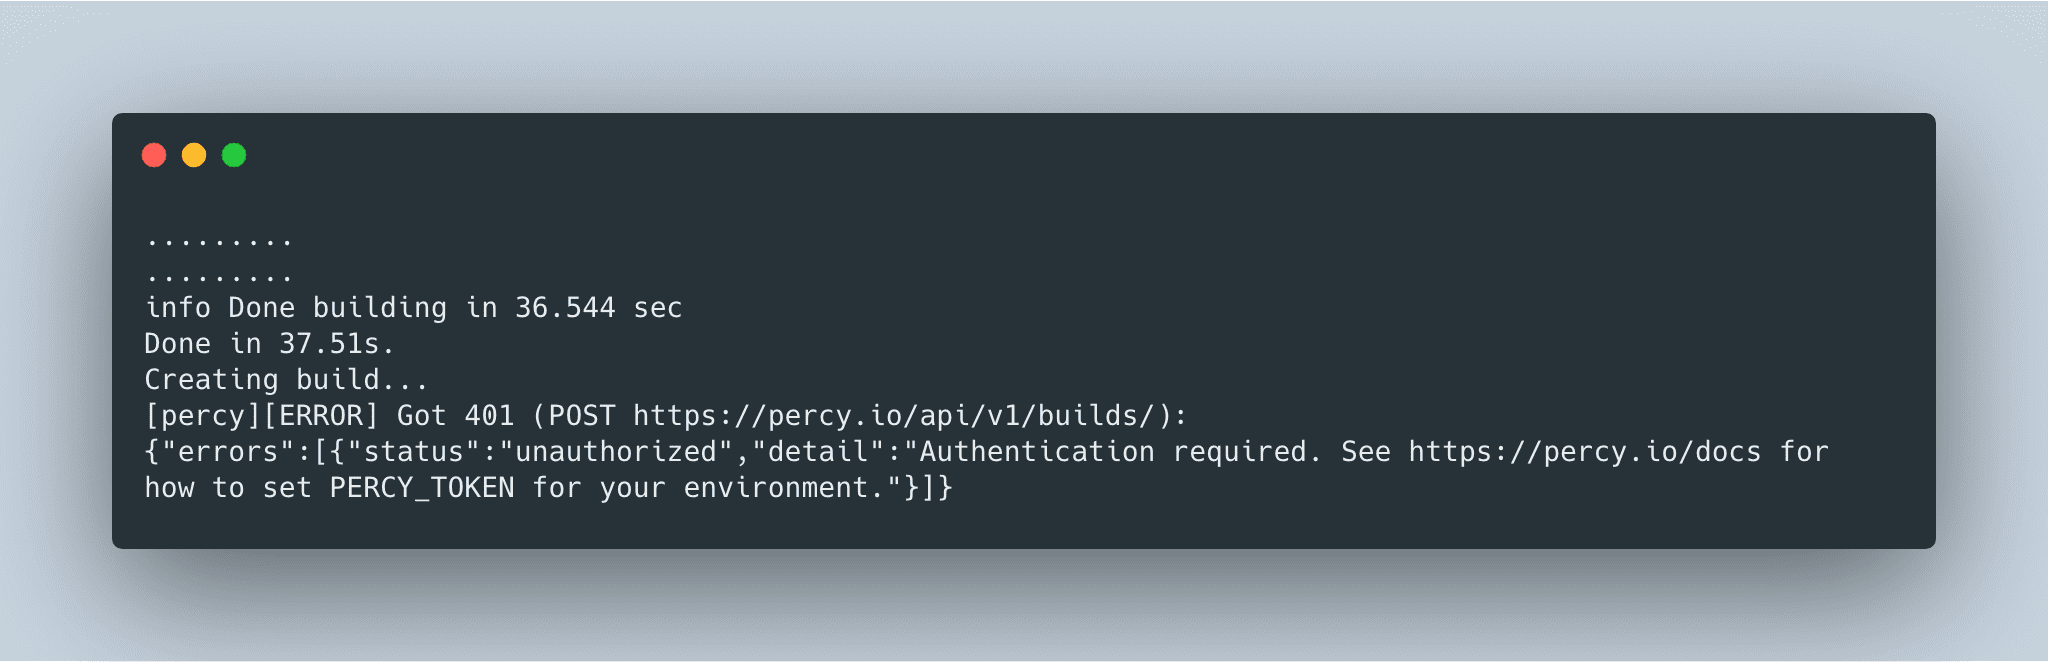
Task: Click the word POST in request
Action: click(582, 415)
